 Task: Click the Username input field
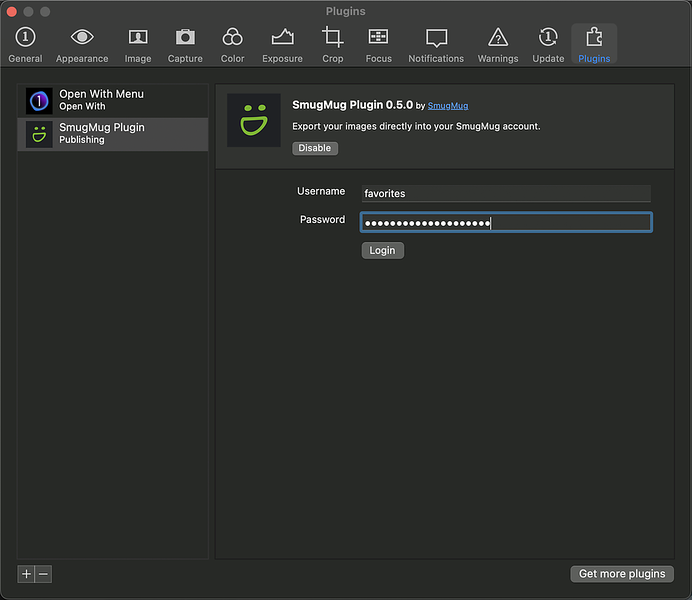pyautogui.click(x=505, y=193)
